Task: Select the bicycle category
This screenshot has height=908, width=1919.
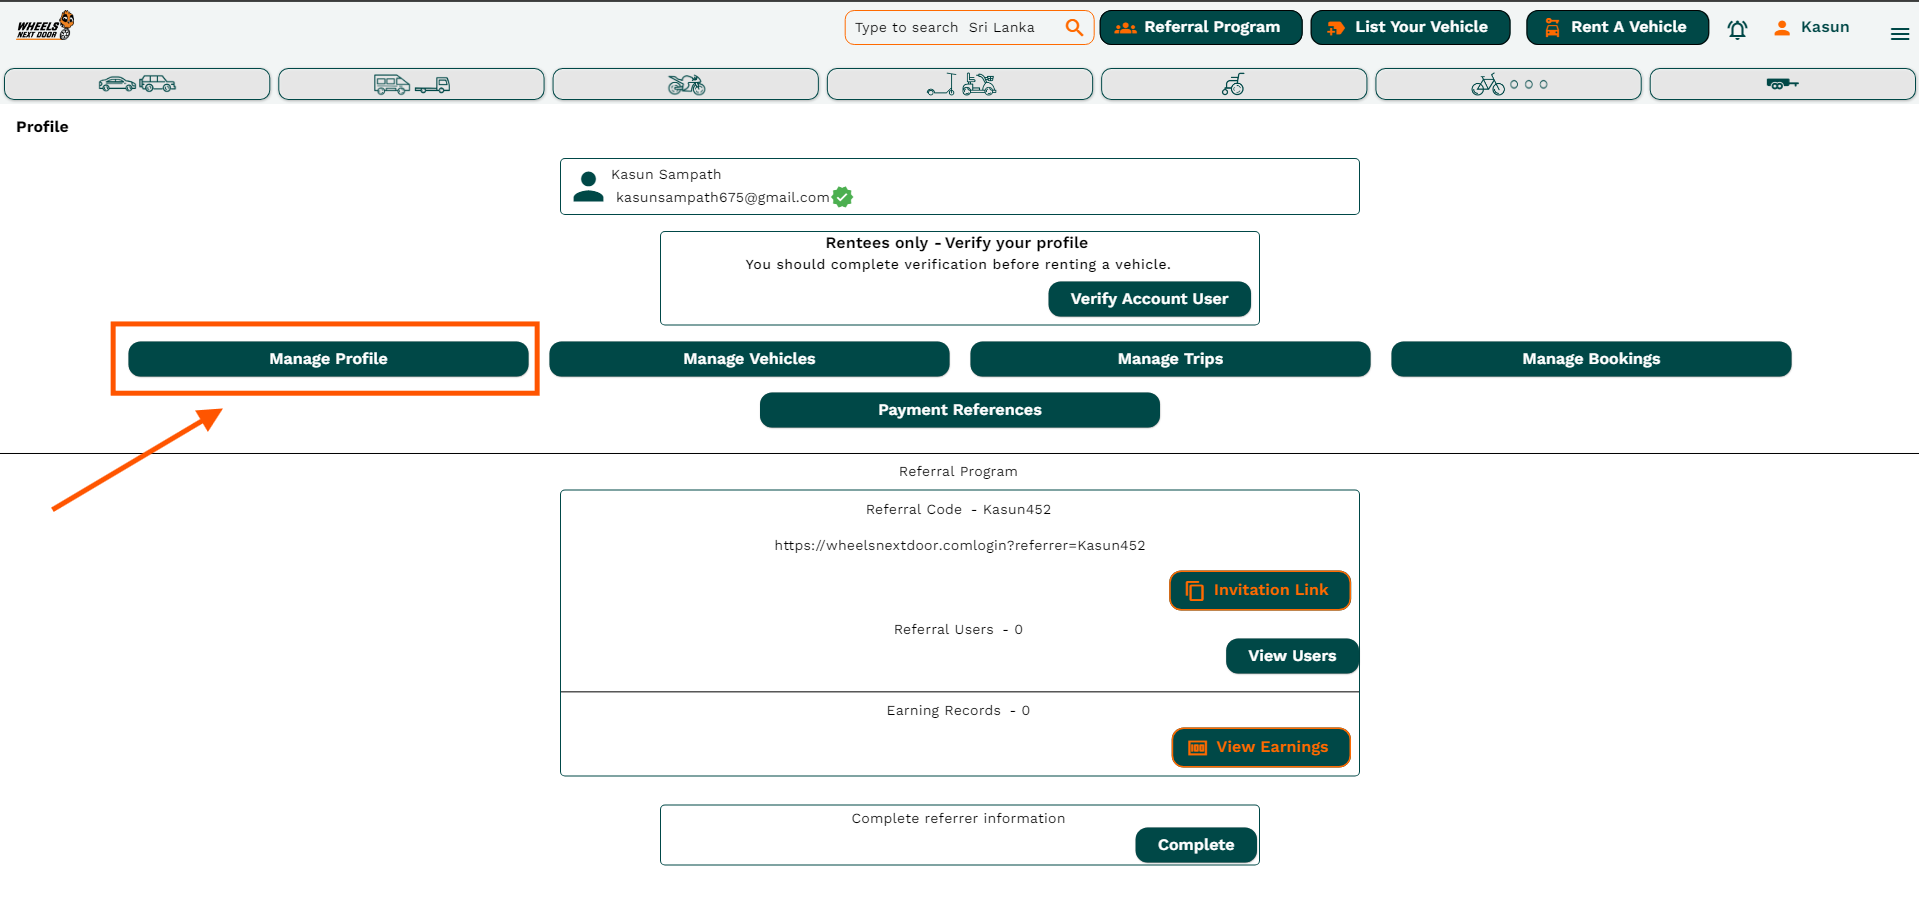Action: (x=1508, y=84)
